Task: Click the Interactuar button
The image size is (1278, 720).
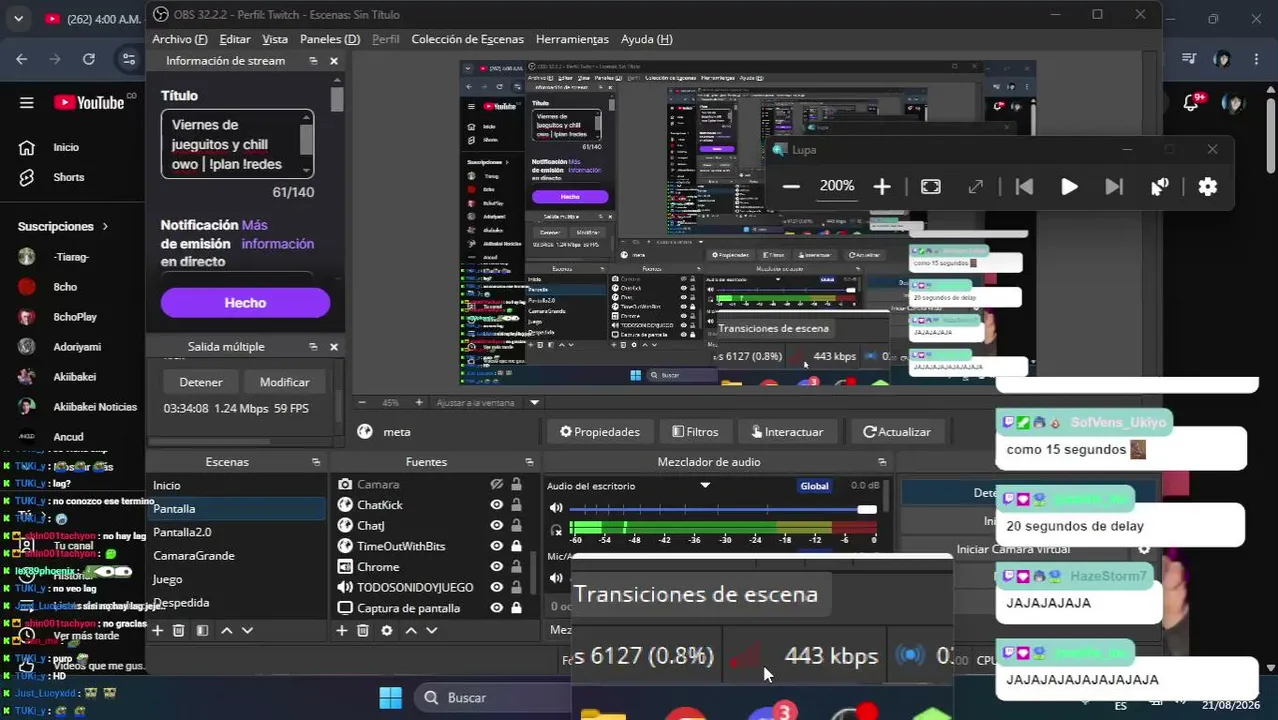Action: tap(787, 432)
